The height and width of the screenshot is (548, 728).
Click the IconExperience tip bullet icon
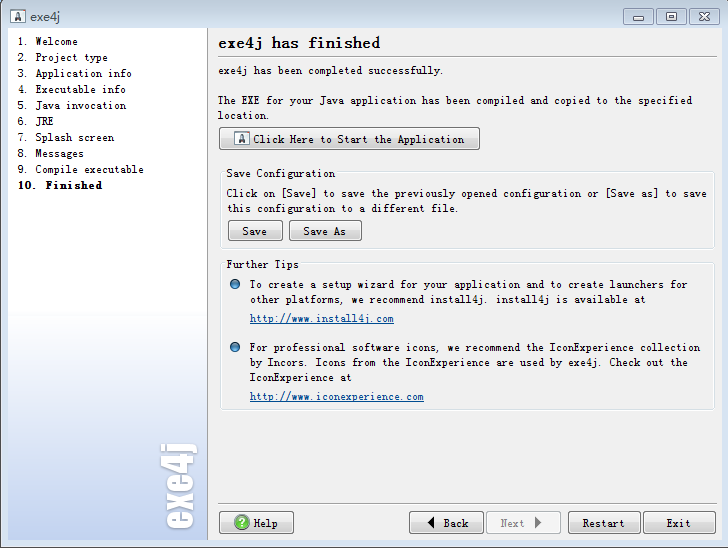click(235, 347)
